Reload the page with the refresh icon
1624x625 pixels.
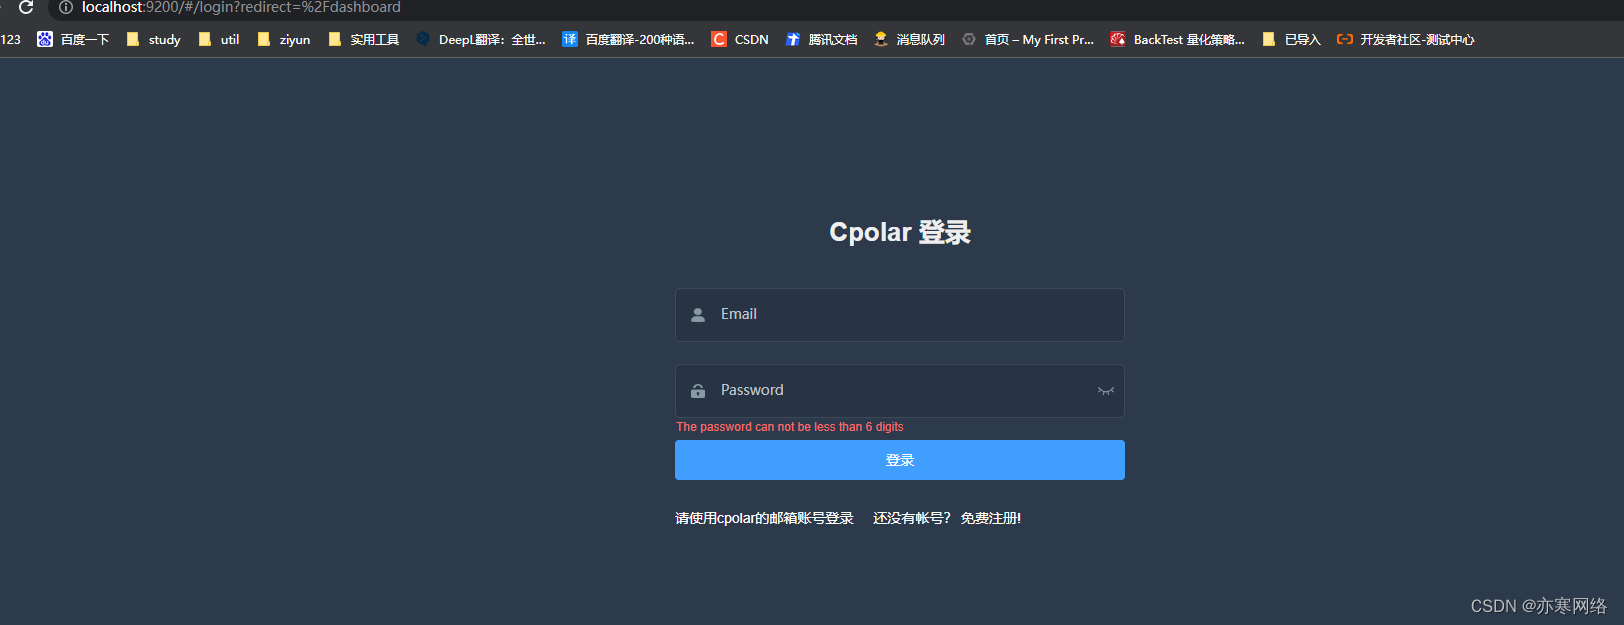click(x=26, y=7)
